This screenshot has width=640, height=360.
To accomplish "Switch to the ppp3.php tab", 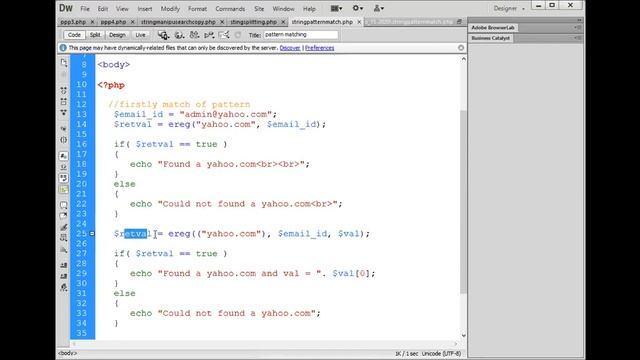I will (73, 22).
